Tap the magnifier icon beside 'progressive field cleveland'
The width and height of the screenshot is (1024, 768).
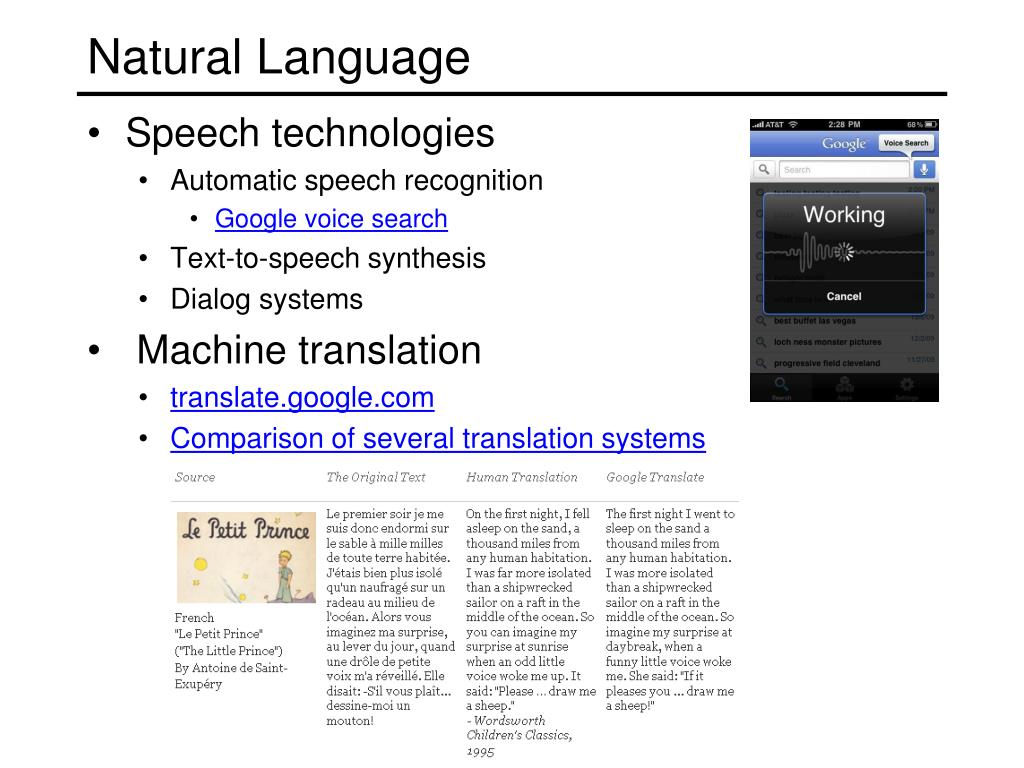[x=761, y=363]
